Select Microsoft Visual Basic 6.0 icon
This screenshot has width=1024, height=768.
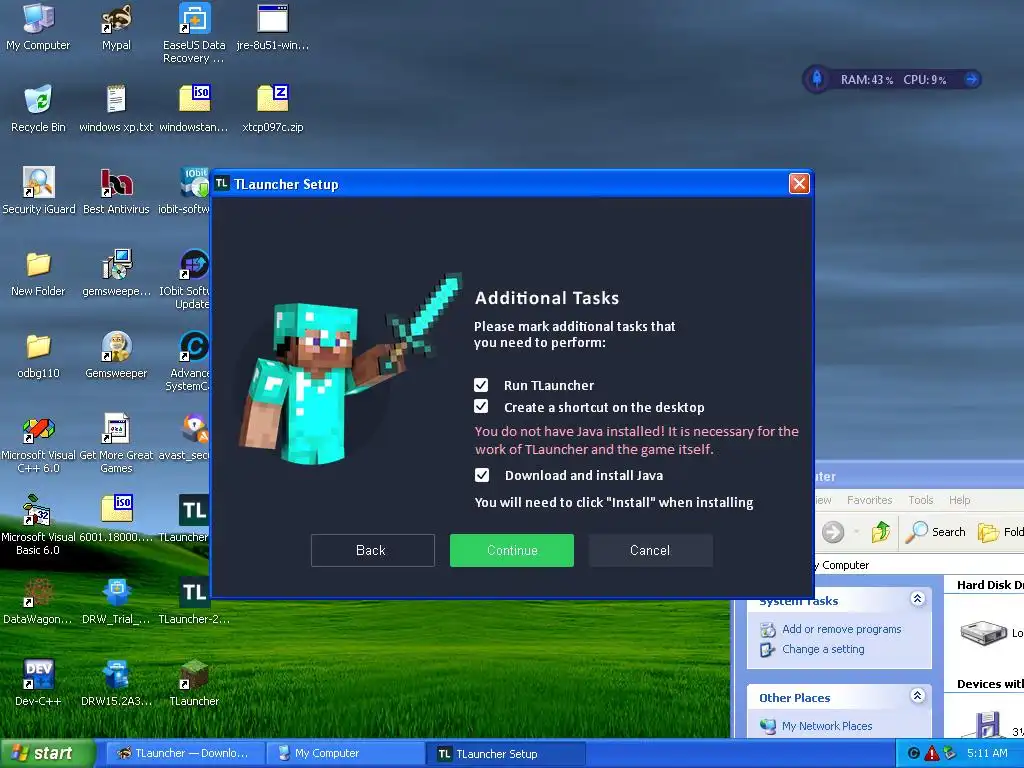[x=38, y=525]
